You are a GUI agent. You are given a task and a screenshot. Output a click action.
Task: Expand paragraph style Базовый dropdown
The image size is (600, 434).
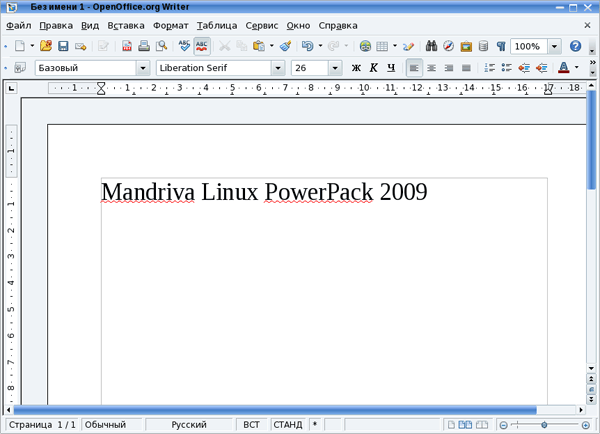pos(143,68)
